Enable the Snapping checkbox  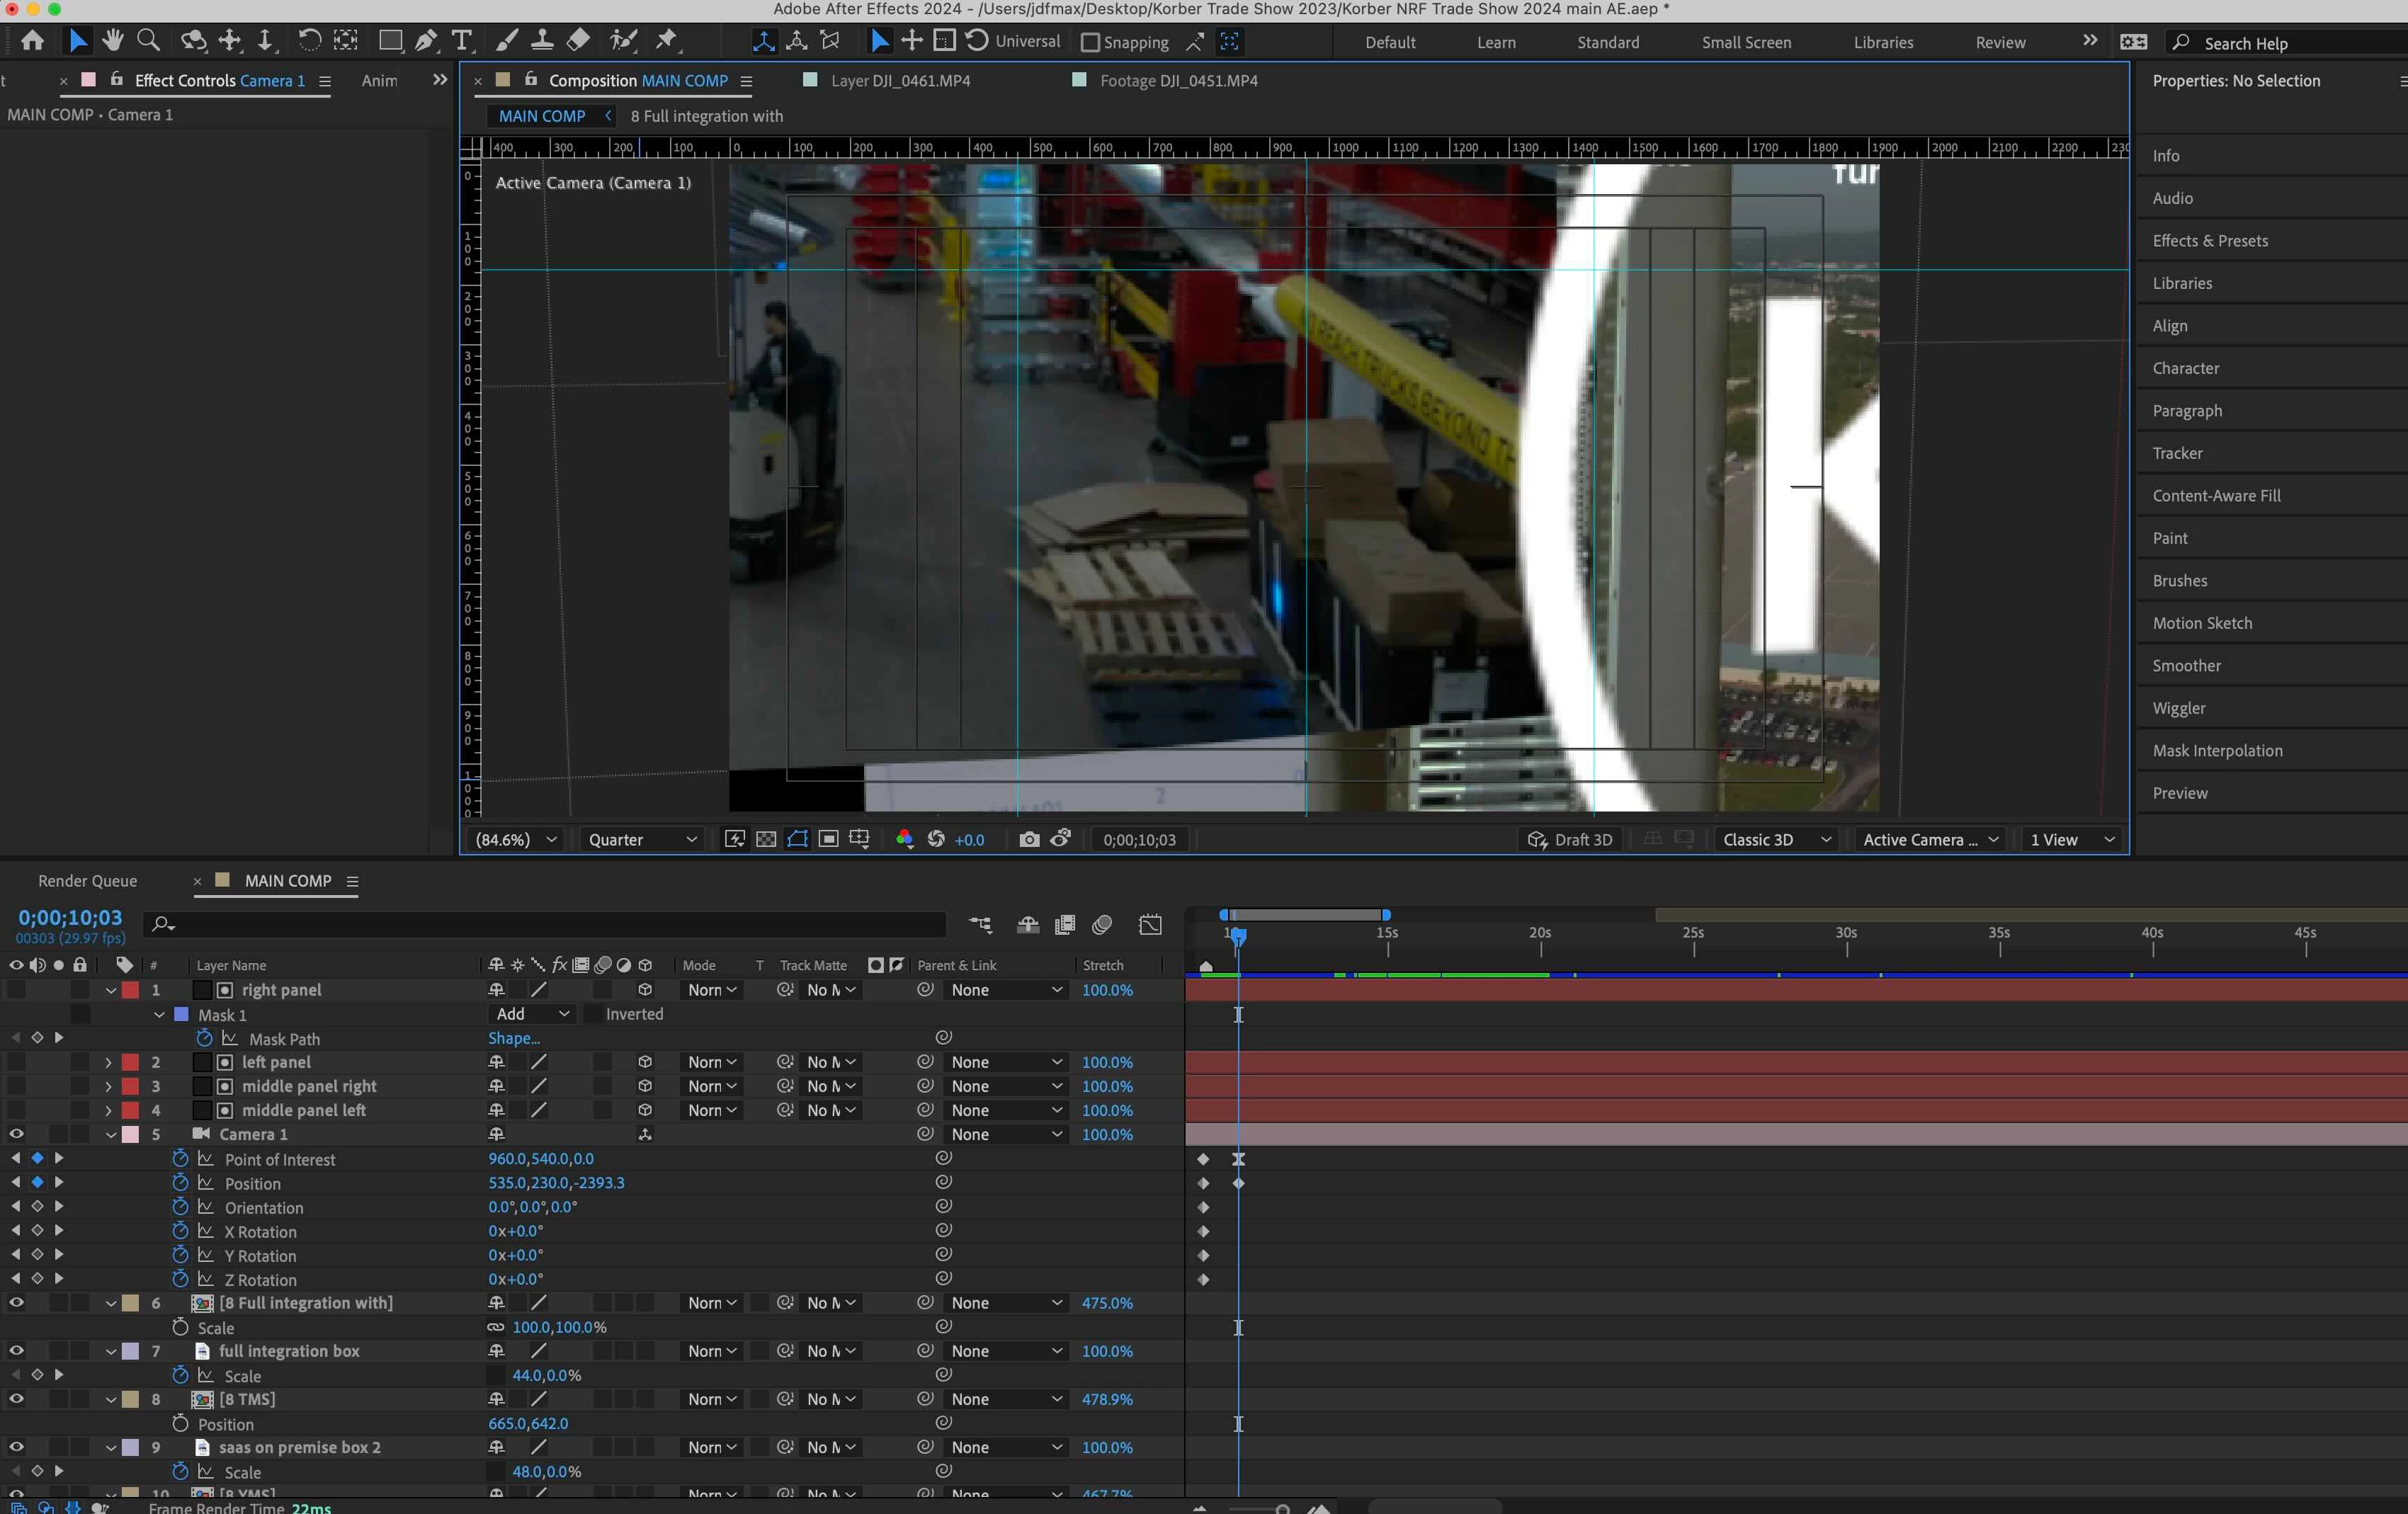pos(1090,42)
